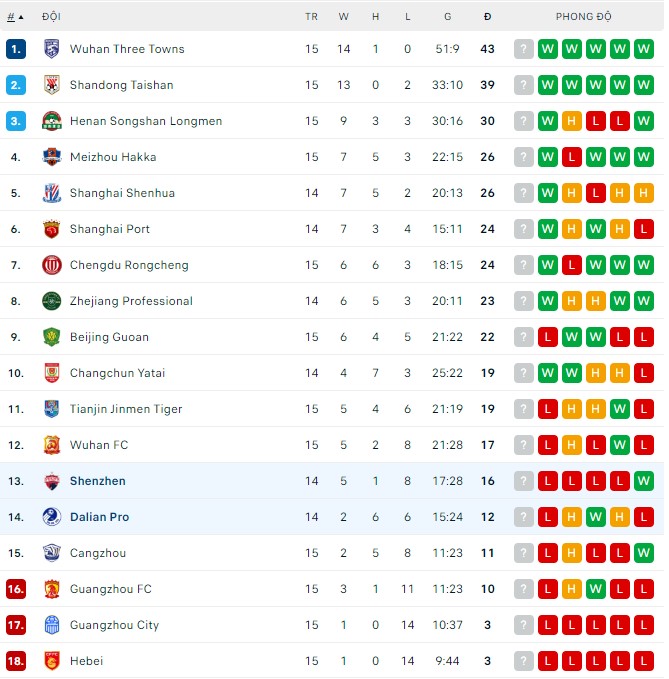Click the Dalian Pro team crest
Screen dimensions: 669x679
pos(52,517)
